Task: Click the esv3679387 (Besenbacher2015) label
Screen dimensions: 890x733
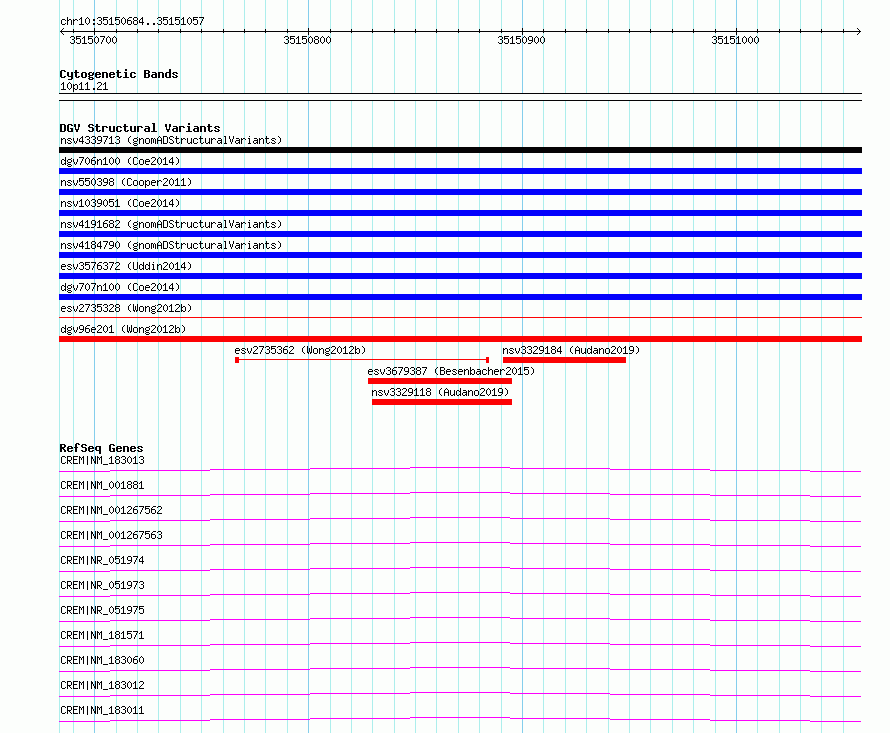Action: (451, 371)
